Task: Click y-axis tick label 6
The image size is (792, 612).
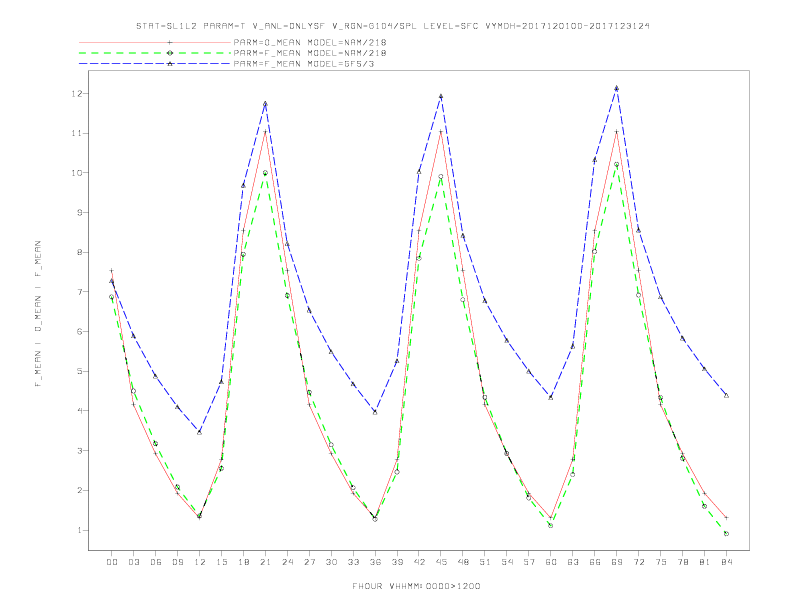Action: [x=80, y=332]
